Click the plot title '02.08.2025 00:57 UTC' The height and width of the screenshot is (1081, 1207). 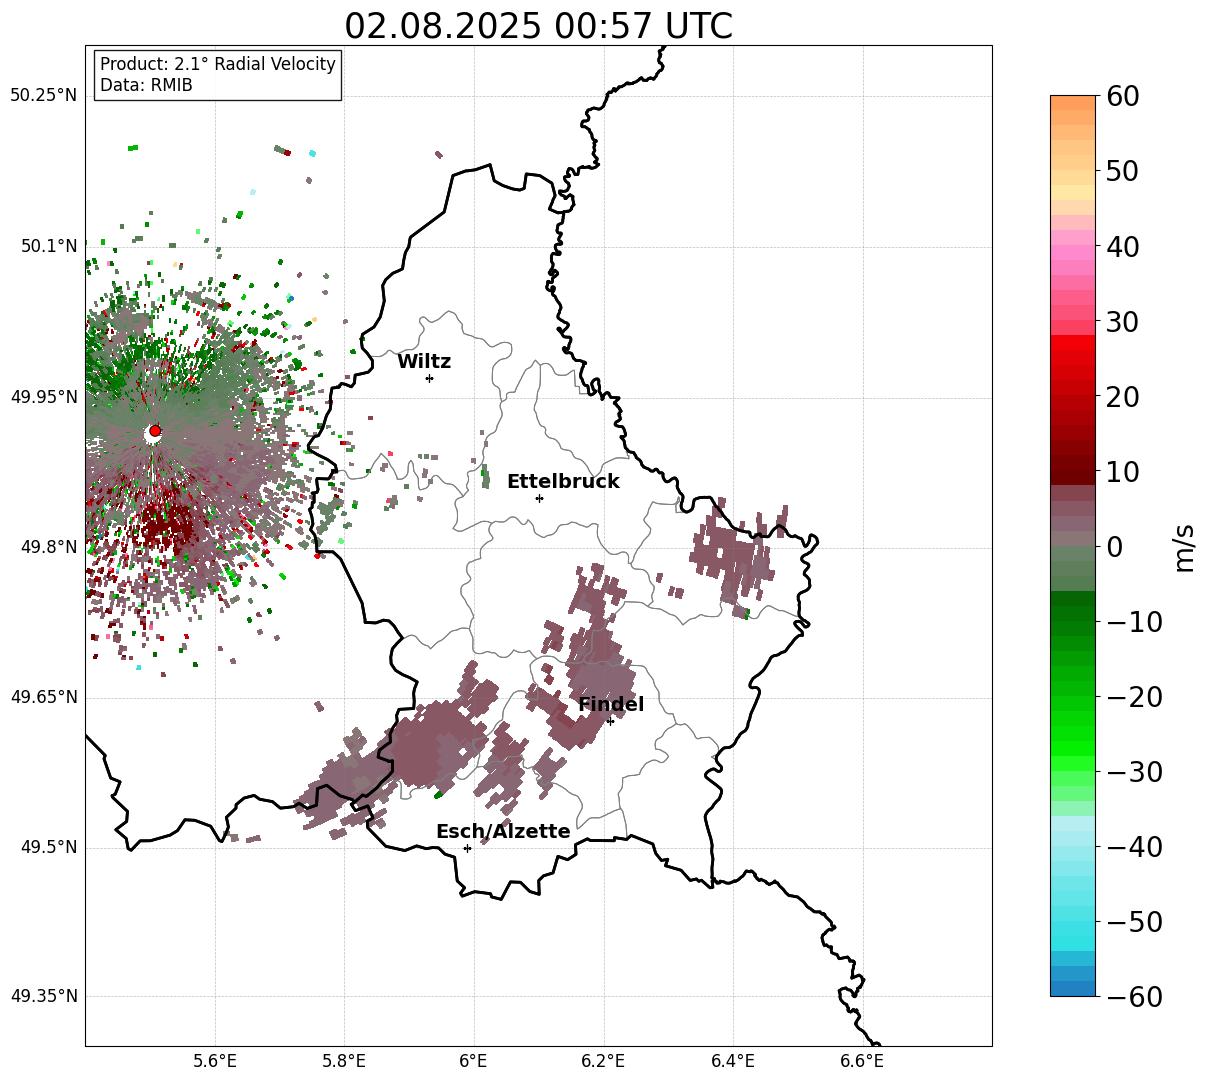(x=538, y=26)
